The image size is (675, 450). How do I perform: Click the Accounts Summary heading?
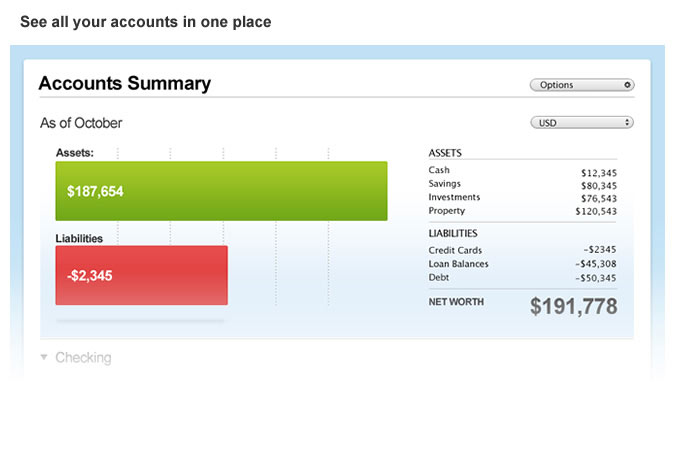(124, 83)
